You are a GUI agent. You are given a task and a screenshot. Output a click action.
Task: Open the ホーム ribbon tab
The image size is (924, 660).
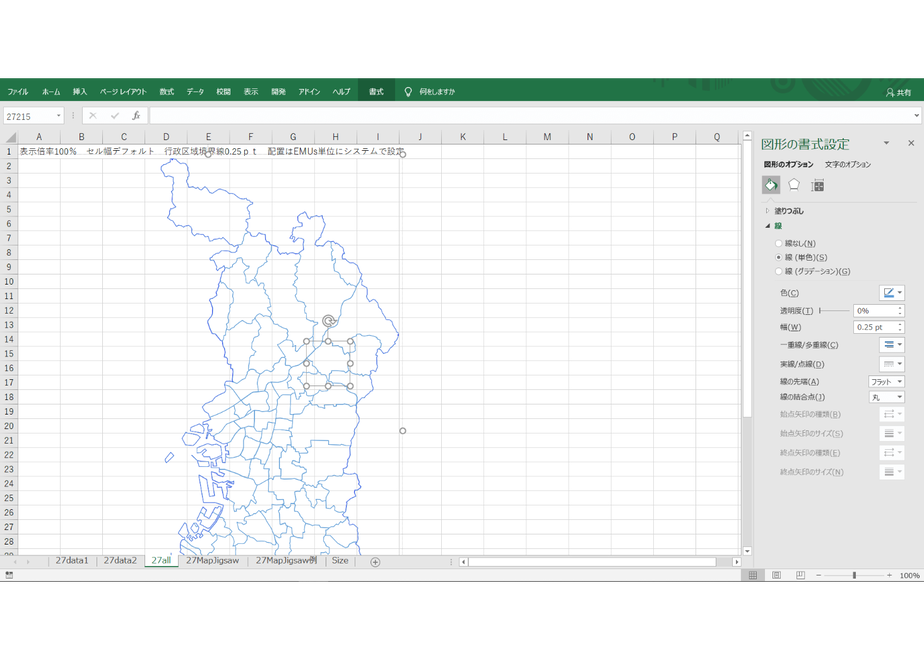click(x=51, y=91)
